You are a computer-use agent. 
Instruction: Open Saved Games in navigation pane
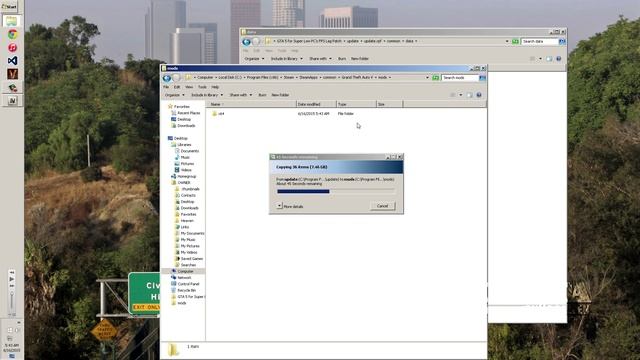coord(189,259)
